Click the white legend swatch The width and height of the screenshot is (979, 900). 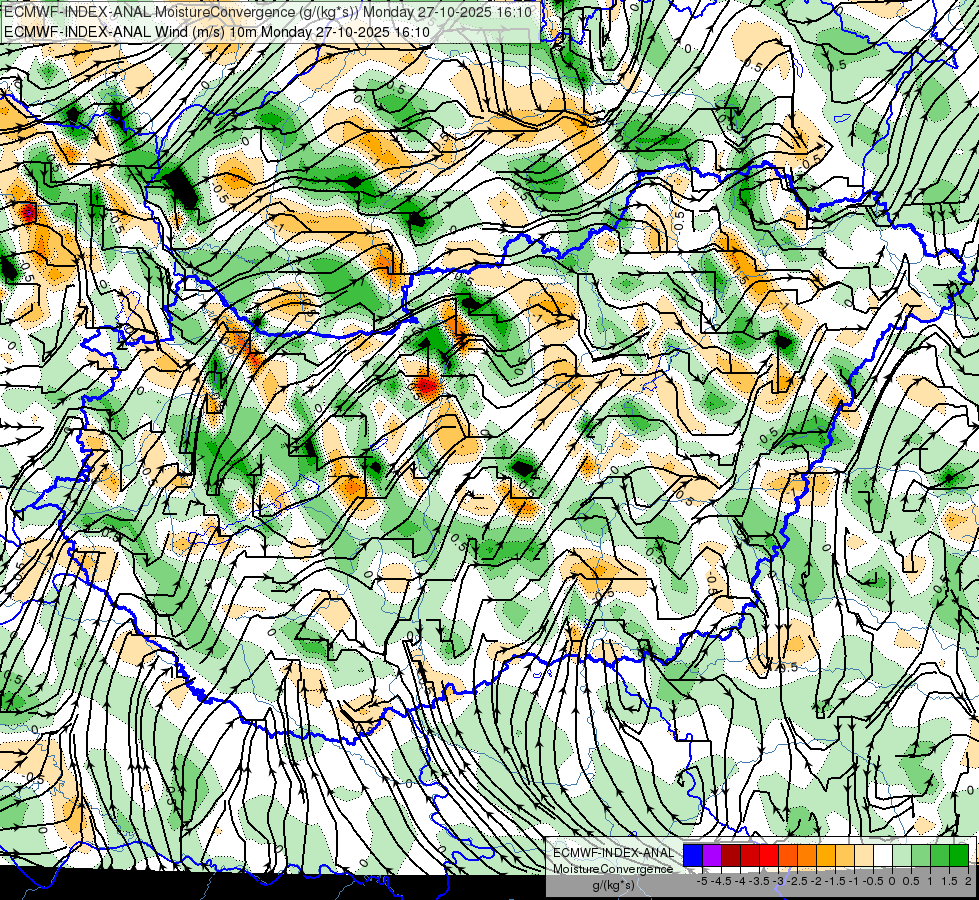(x=883, y=855)
